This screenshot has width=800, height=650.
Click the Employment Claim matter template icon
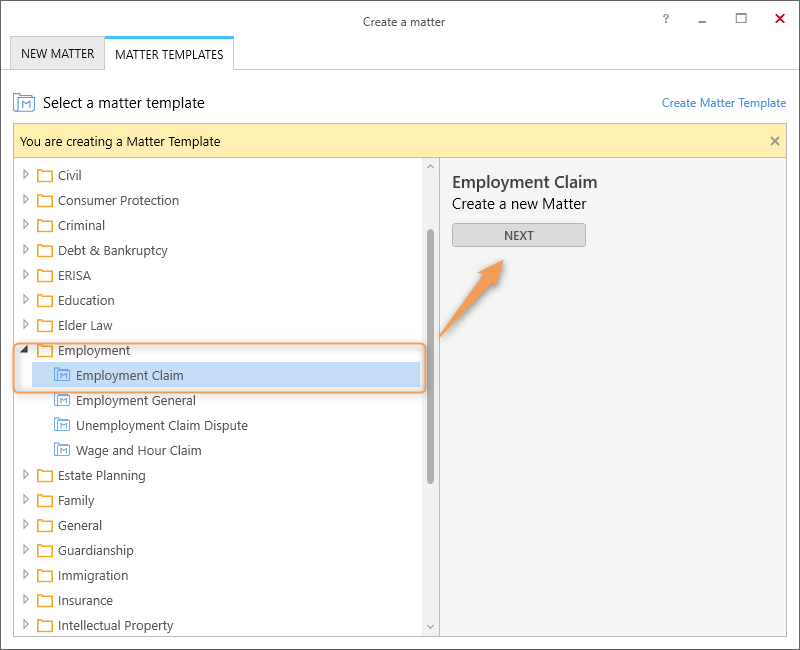(x=62, y=375)
